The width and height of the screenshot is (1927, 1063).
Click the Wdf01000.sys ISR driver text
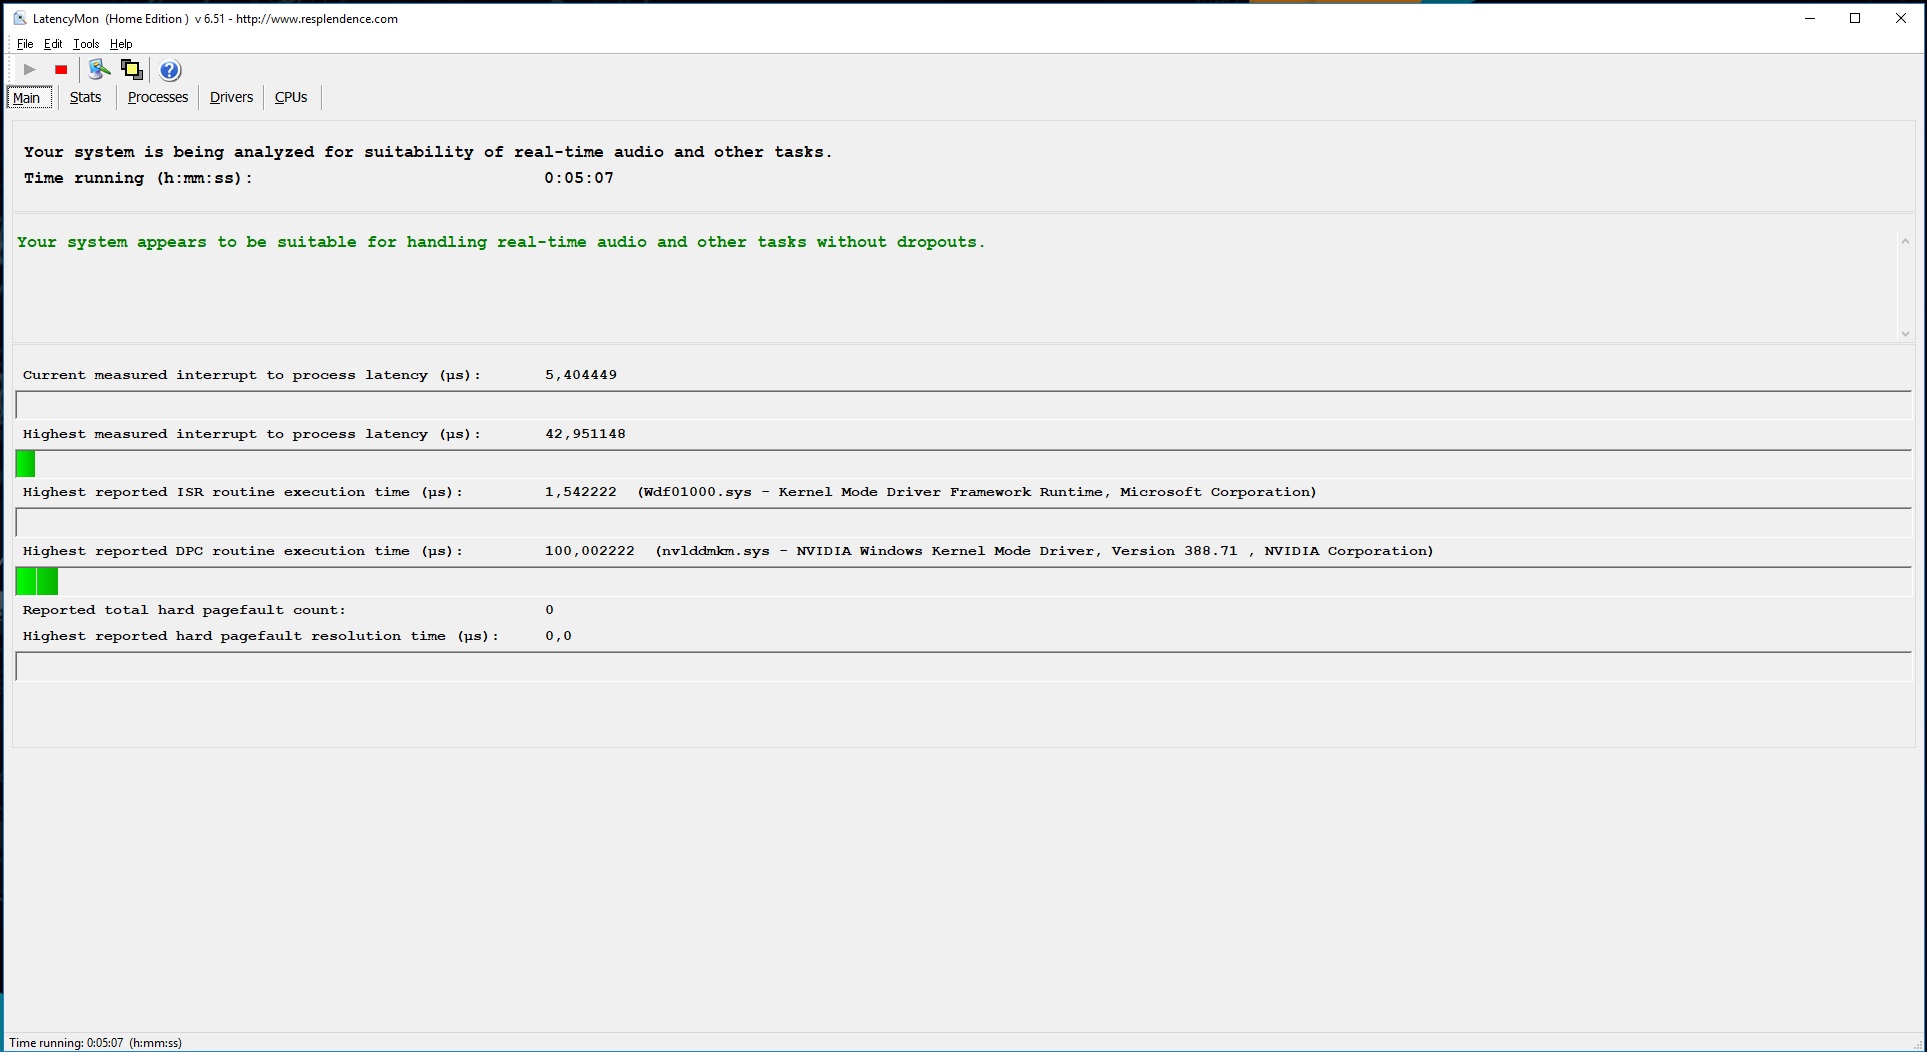pyautogui.click(x=977, y=492)
